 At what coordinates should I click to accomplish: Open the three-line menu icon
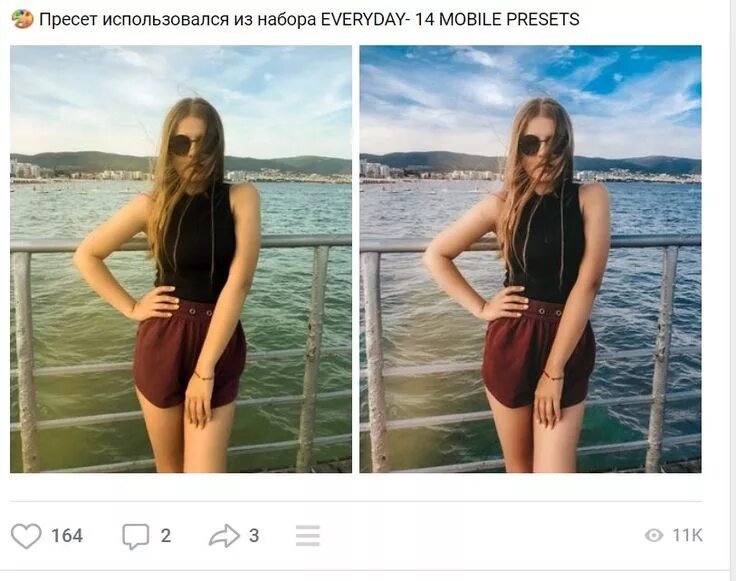click(308, 535)
